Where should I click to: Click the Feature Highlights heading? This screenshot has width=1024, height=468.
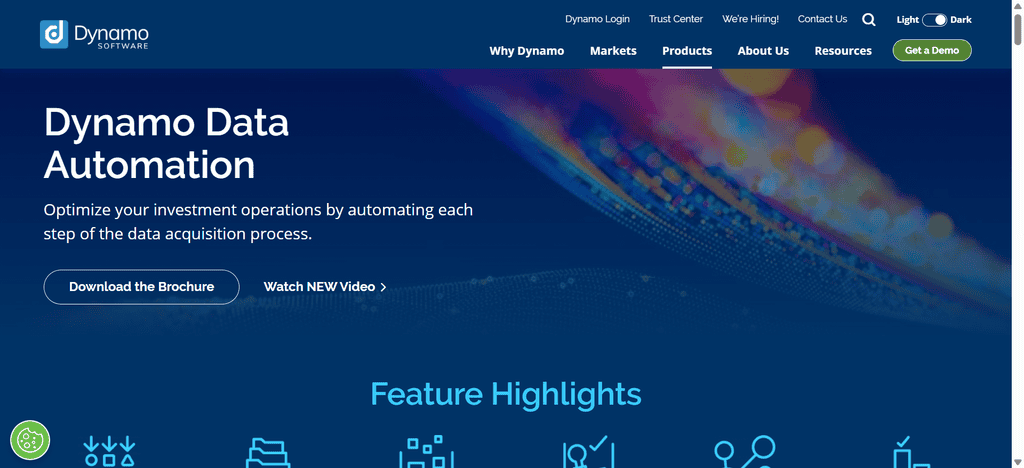point(506,394)
